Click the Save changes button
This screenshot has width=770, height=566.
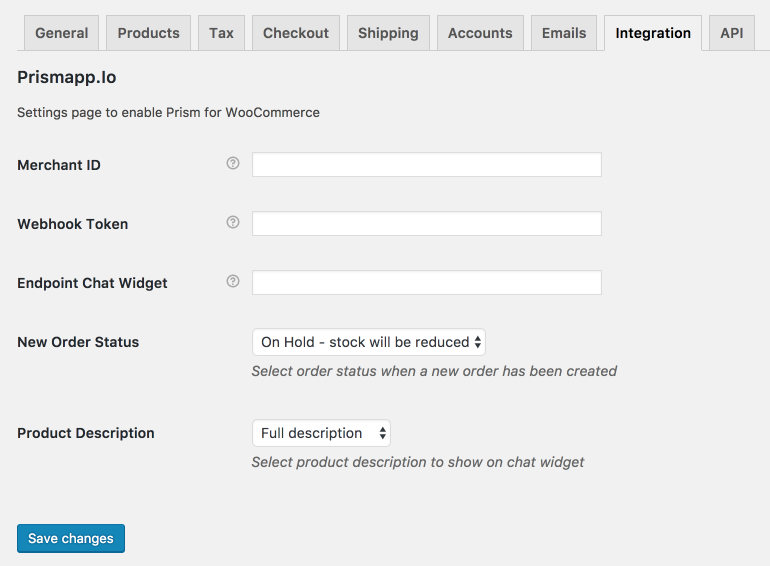[71, 539]
